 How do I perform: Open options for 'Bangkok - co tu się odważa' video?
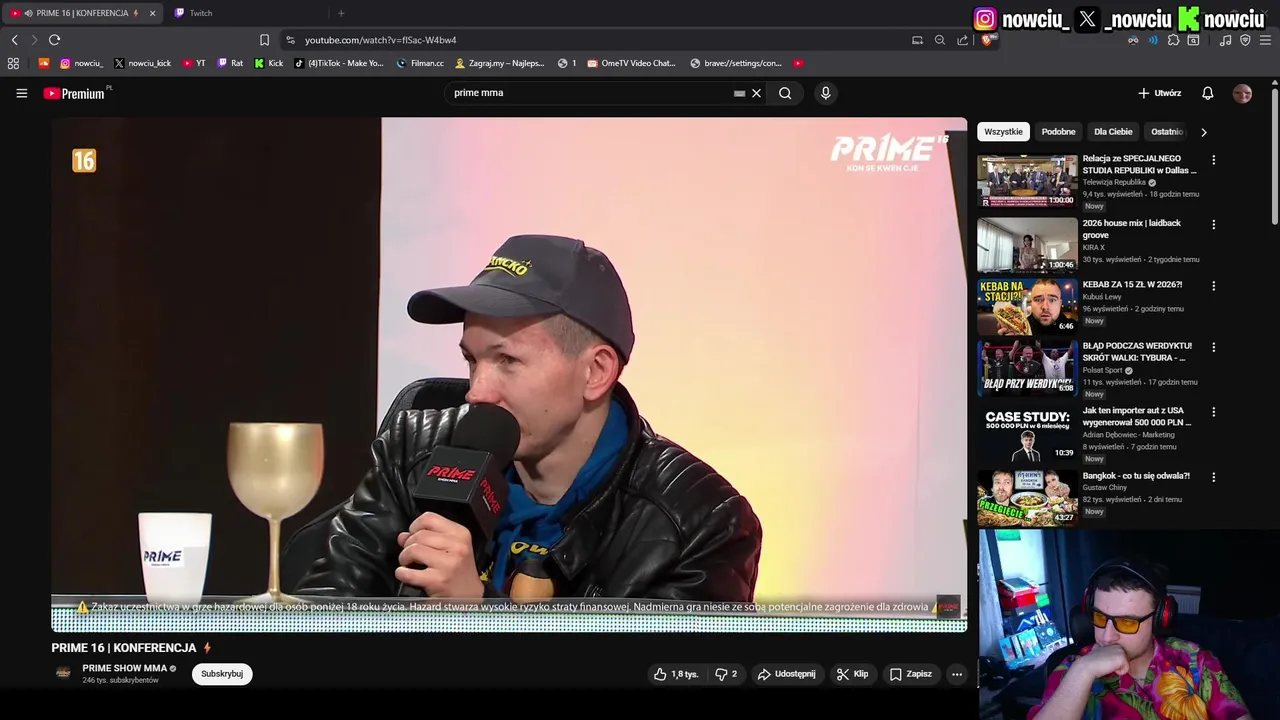coord(1213,477)
